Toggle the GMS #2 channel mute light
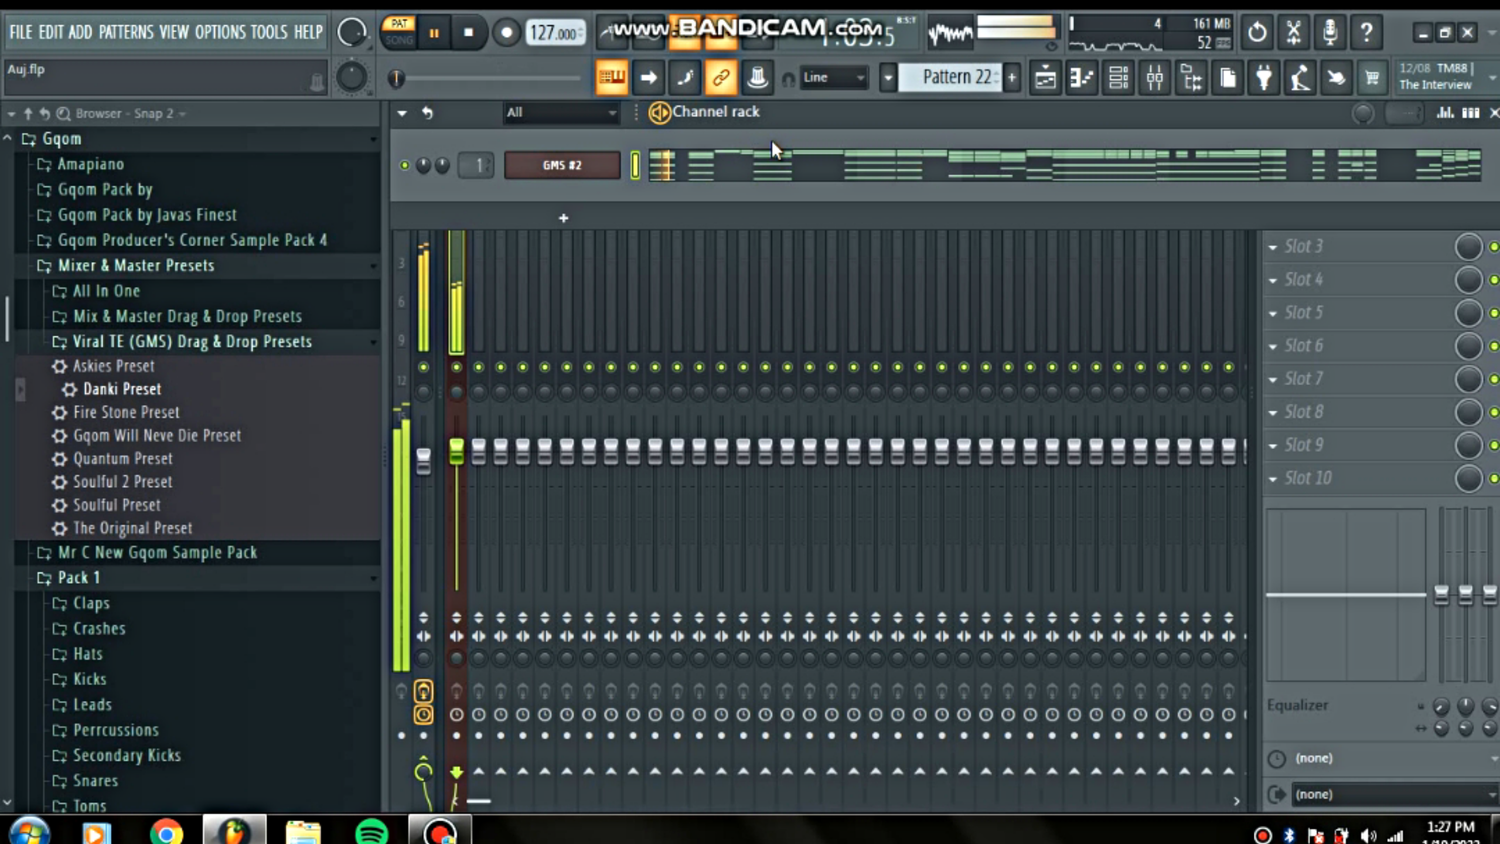The width and height of the screenshot is (1500, 844). tap(404, 165)
